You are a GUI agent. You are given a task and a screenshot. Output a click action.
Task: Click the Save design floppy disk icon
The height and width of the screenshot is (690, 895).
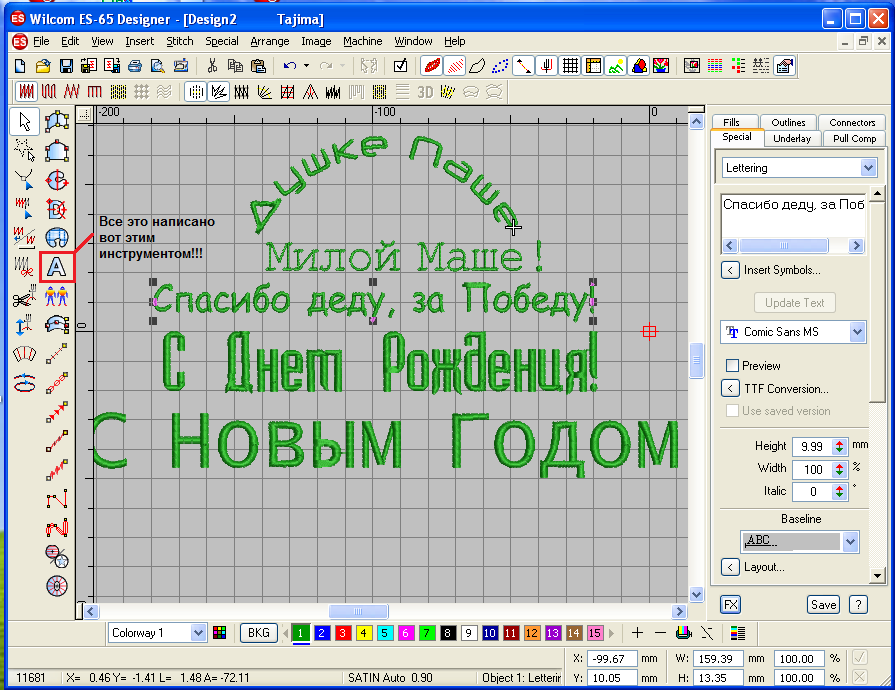(x=66, y=66)
